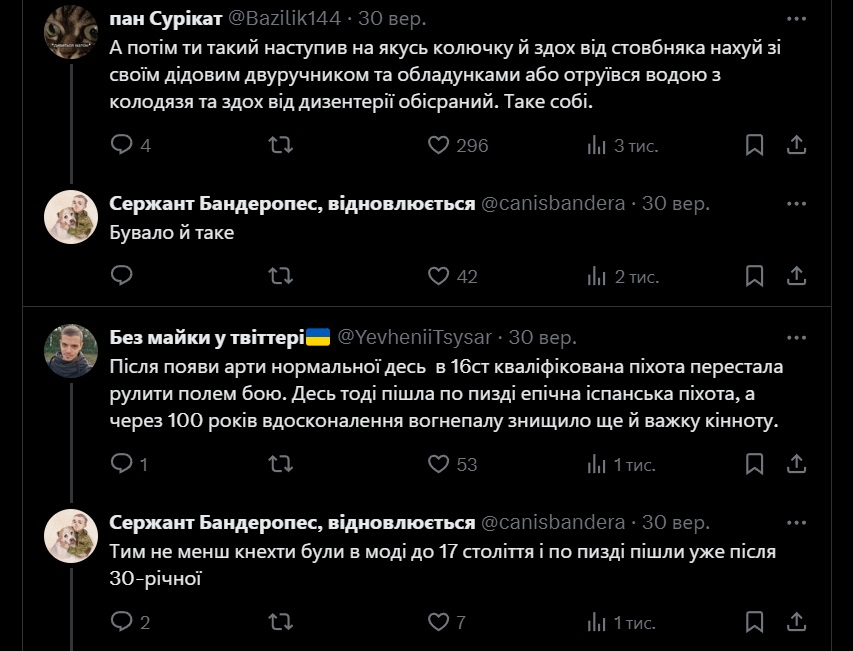Viewport: 853px width, 651px height.
Task: Retweet the post by пан Сурікат
Action: click(x=281, y=145)
